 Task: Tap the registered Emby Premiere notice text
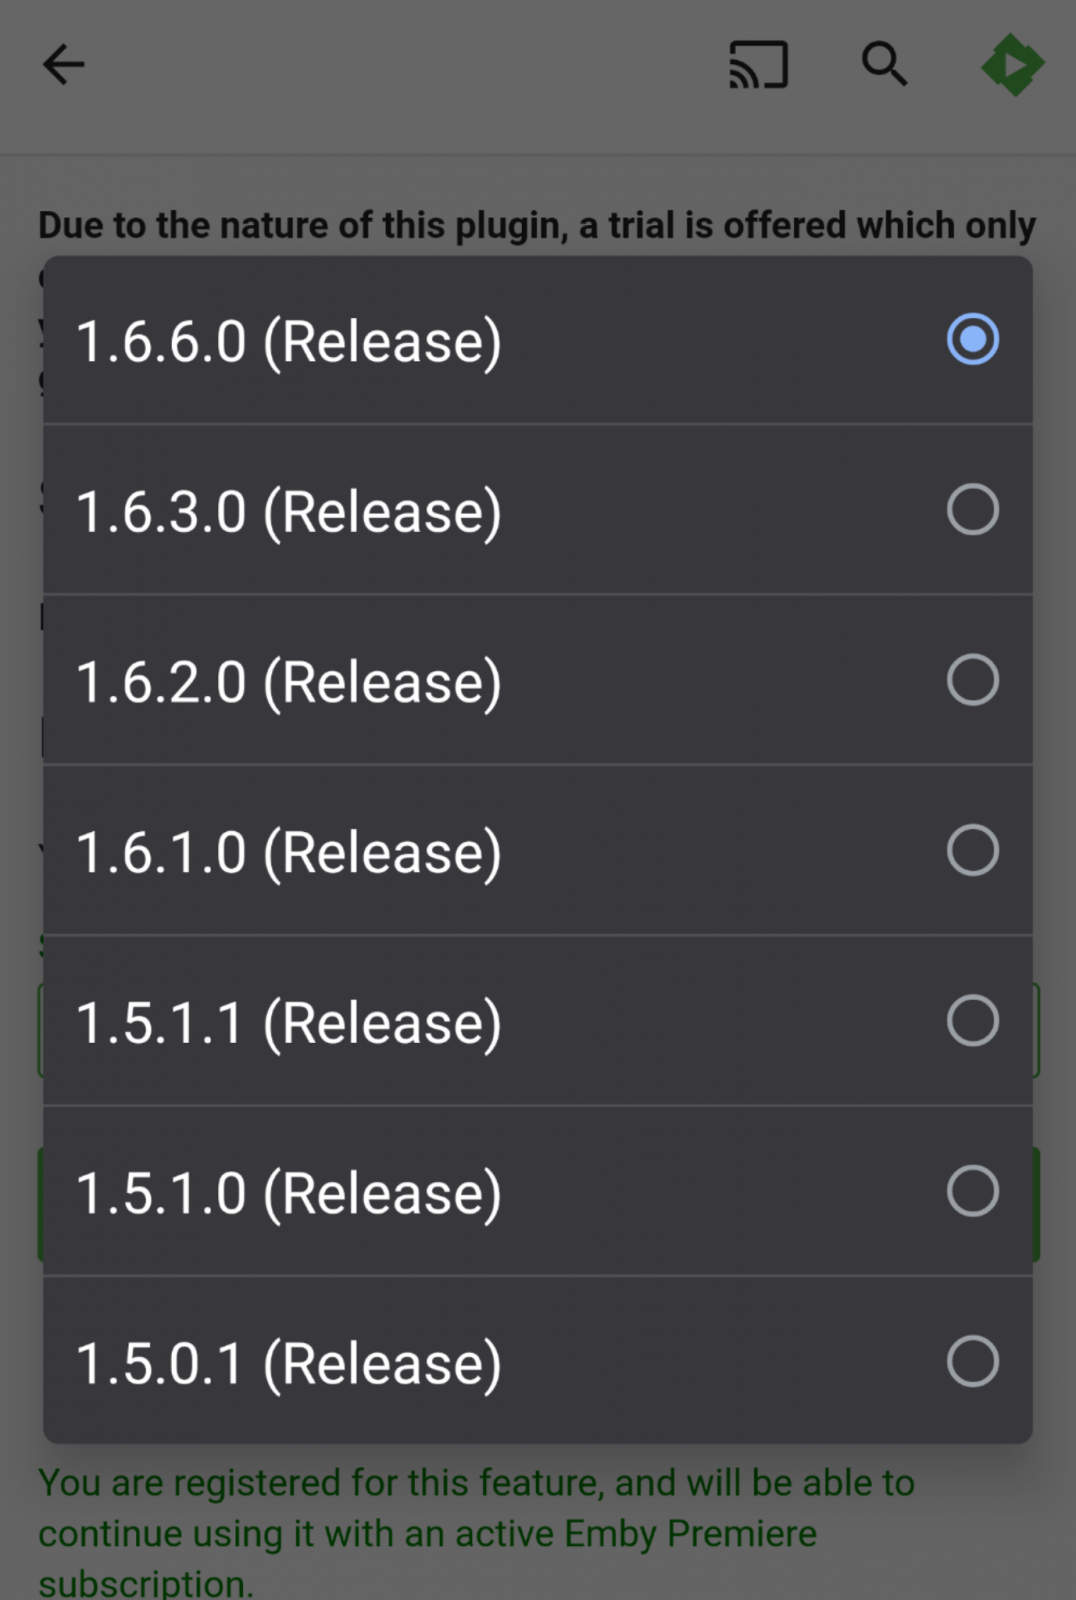click(x=476, y=1532)
